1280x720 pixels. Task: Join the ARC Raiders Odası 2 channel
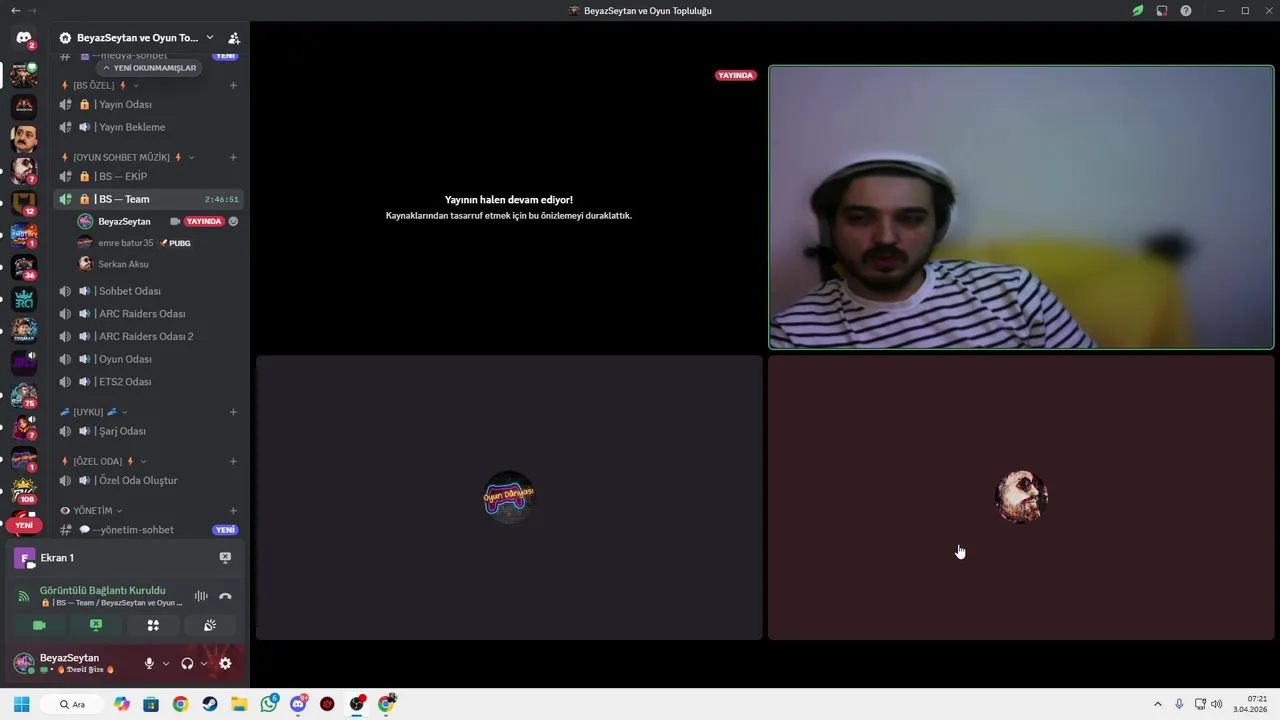(x=148, y=336)
